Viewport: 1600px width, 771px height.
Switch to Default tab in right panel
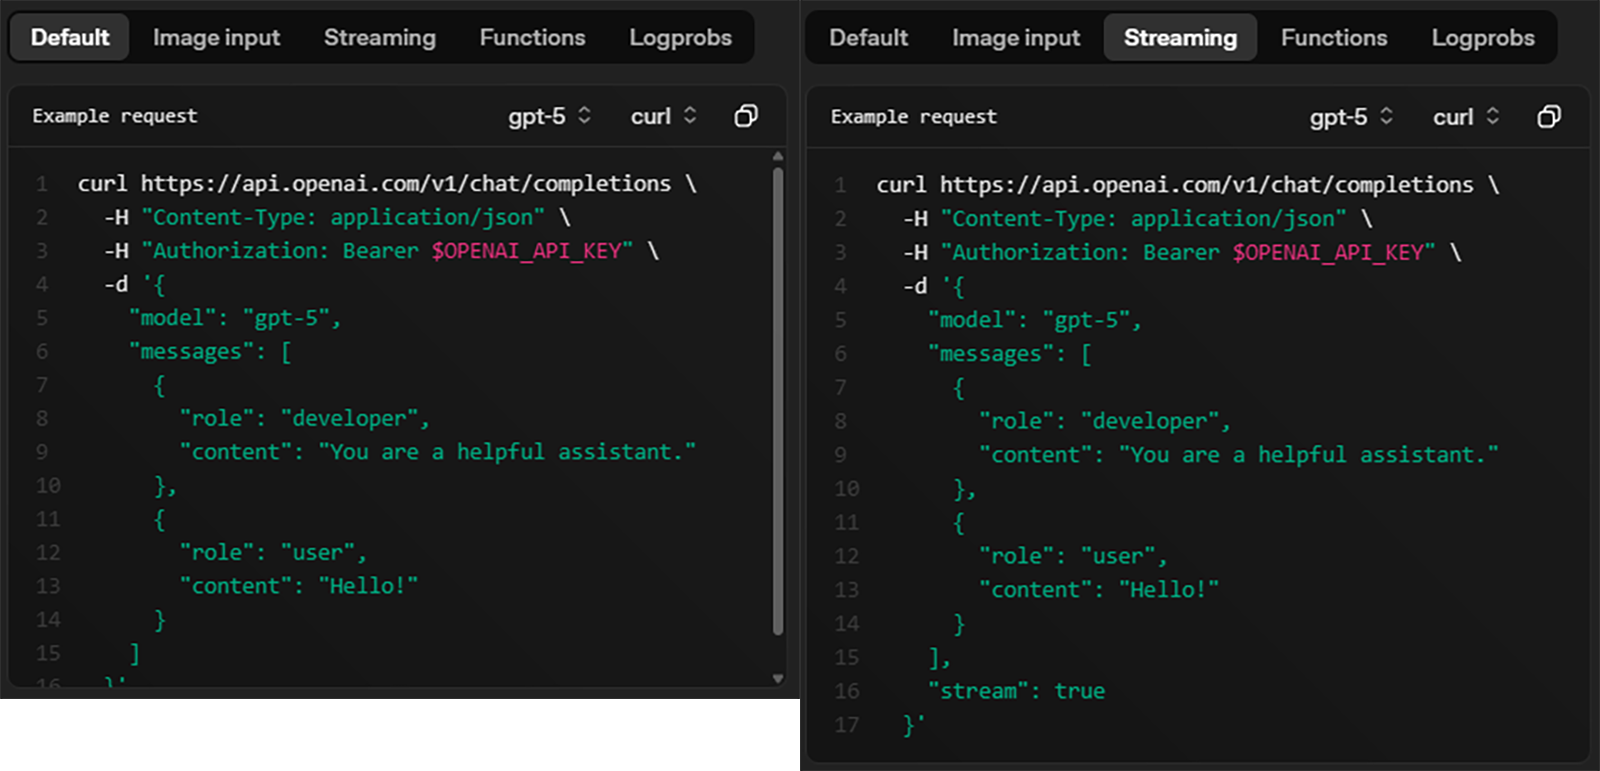868,37
